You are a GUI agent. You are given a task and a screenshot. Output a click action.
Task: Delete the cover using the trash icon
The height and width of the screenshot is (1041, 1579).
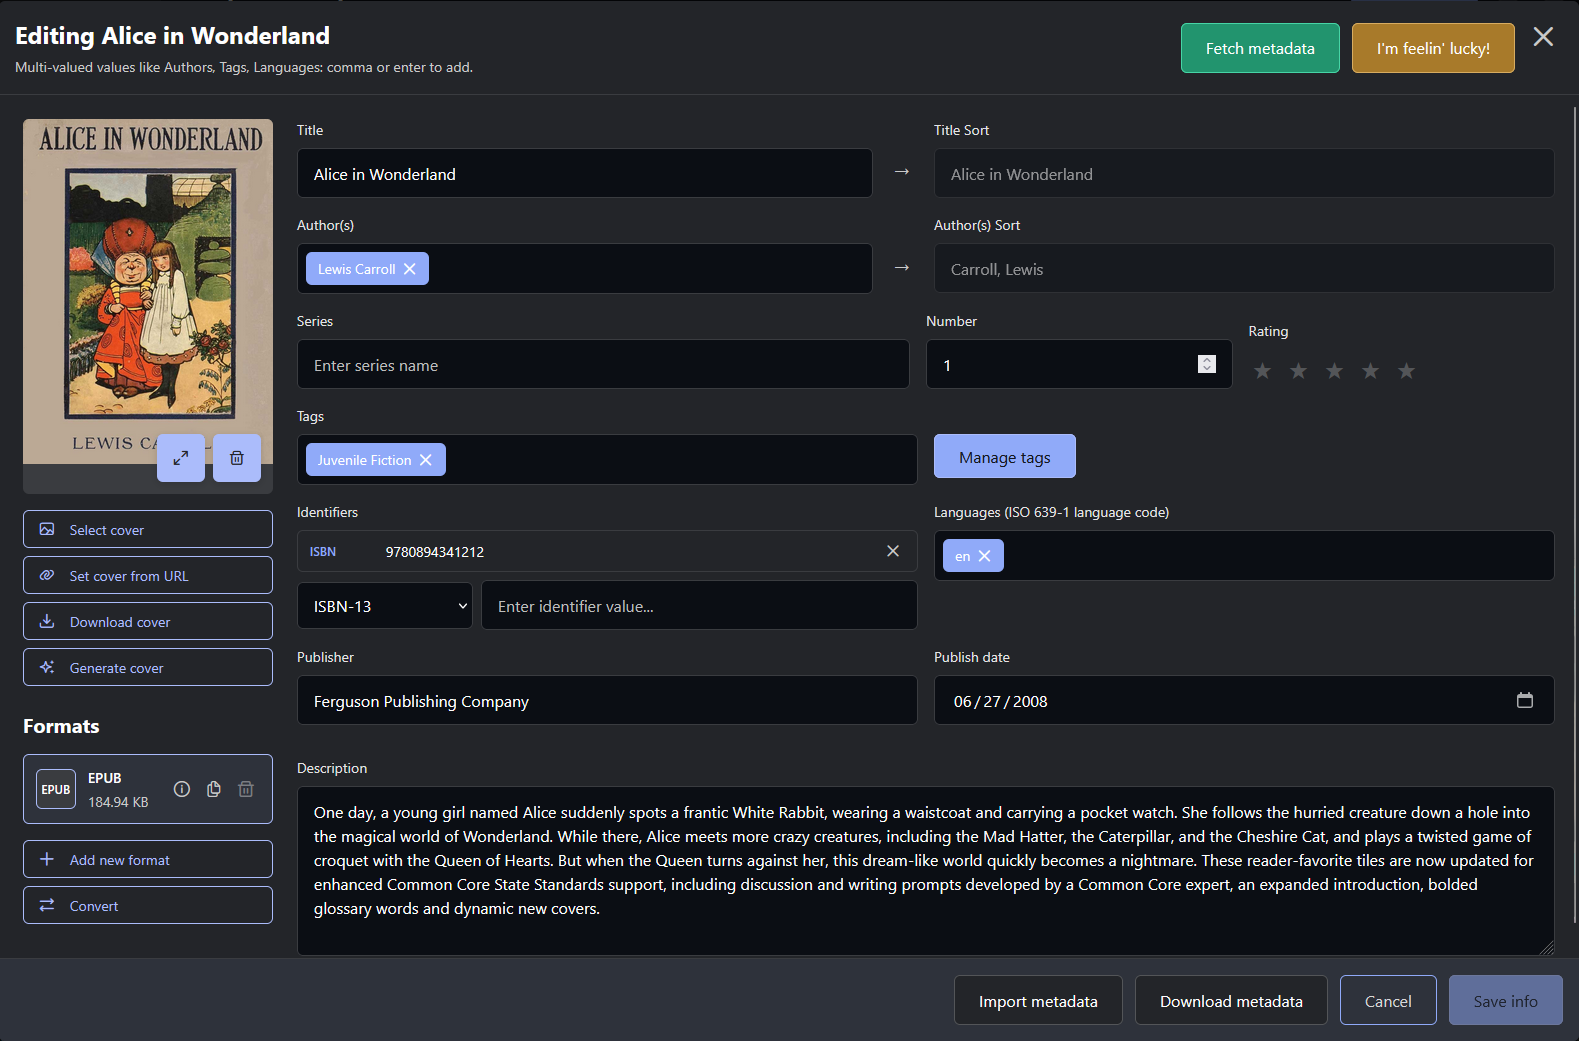pos(237,458)
